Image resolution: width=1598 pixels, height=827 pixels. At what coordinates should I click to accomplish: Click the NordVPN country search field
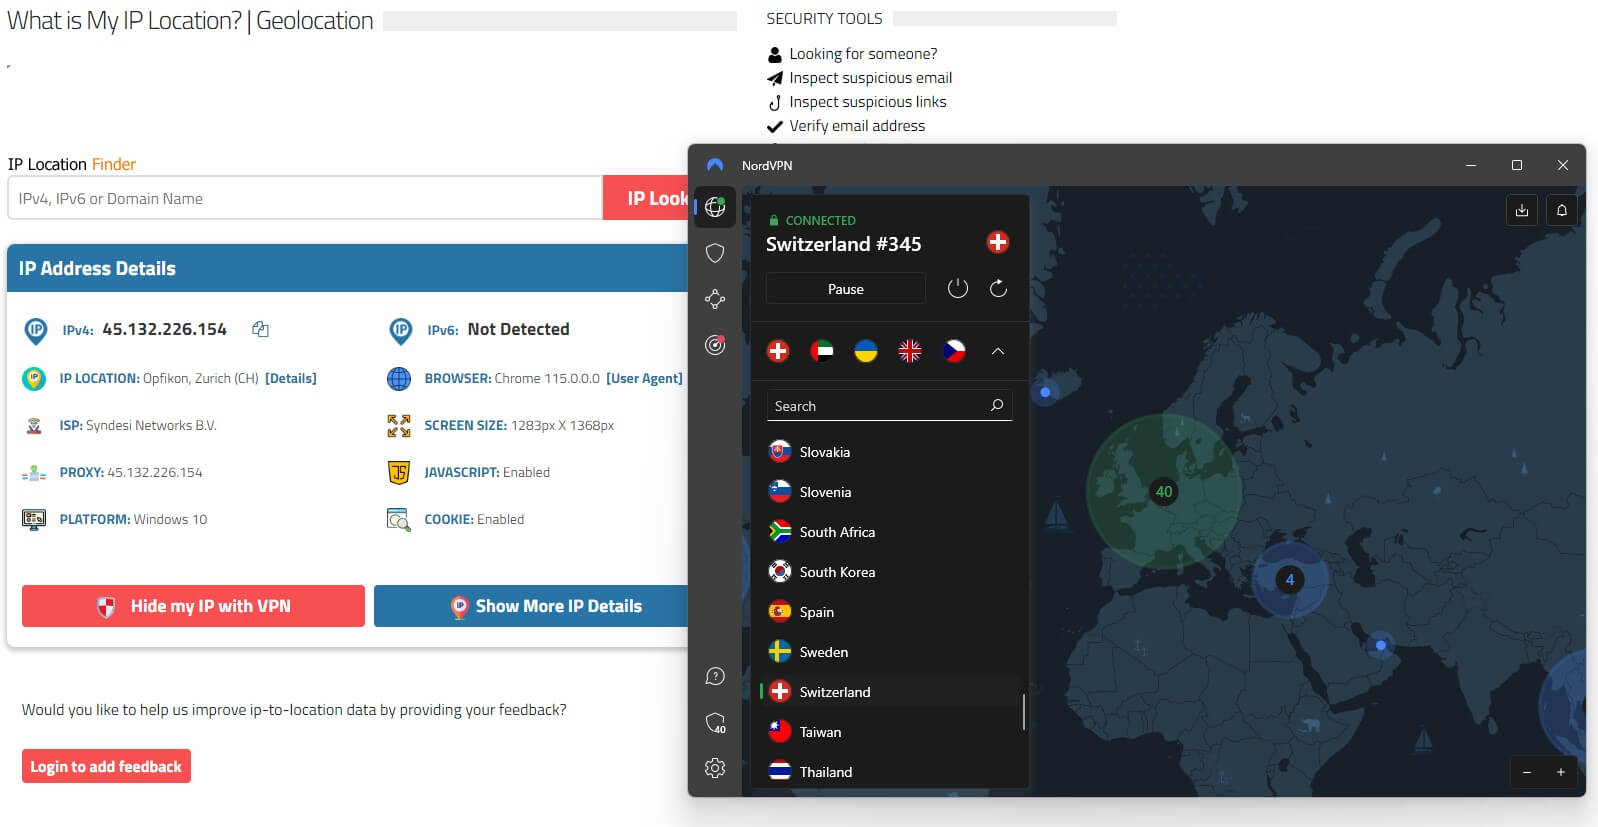[889, 406]
